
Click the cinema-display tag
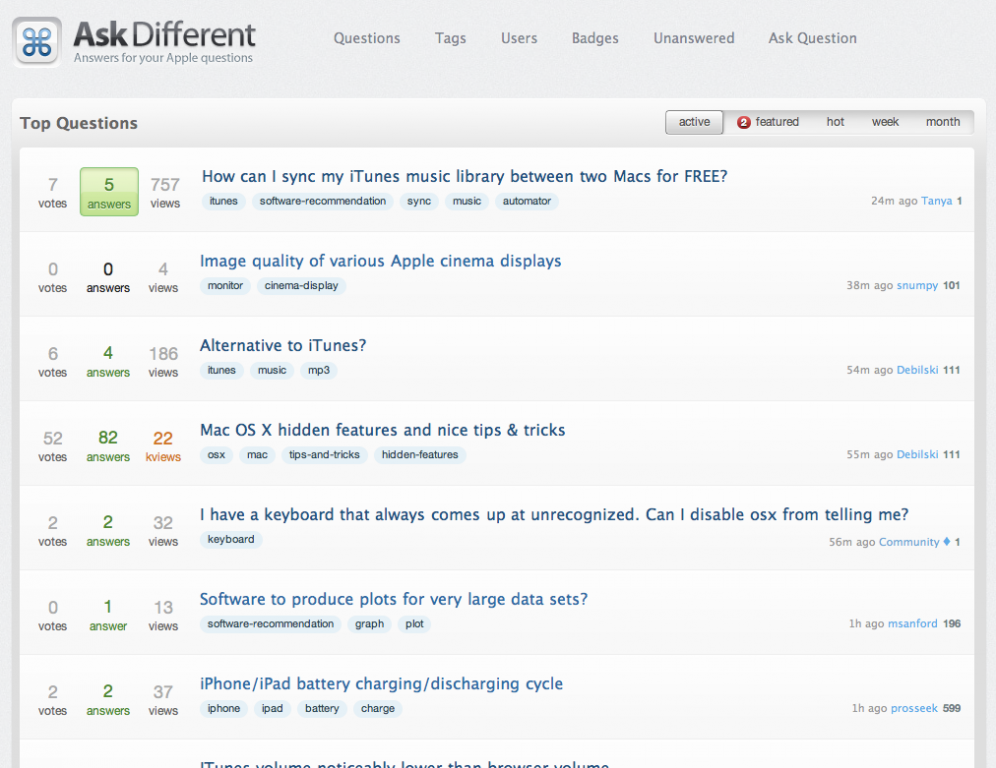[x=302, y=286]
